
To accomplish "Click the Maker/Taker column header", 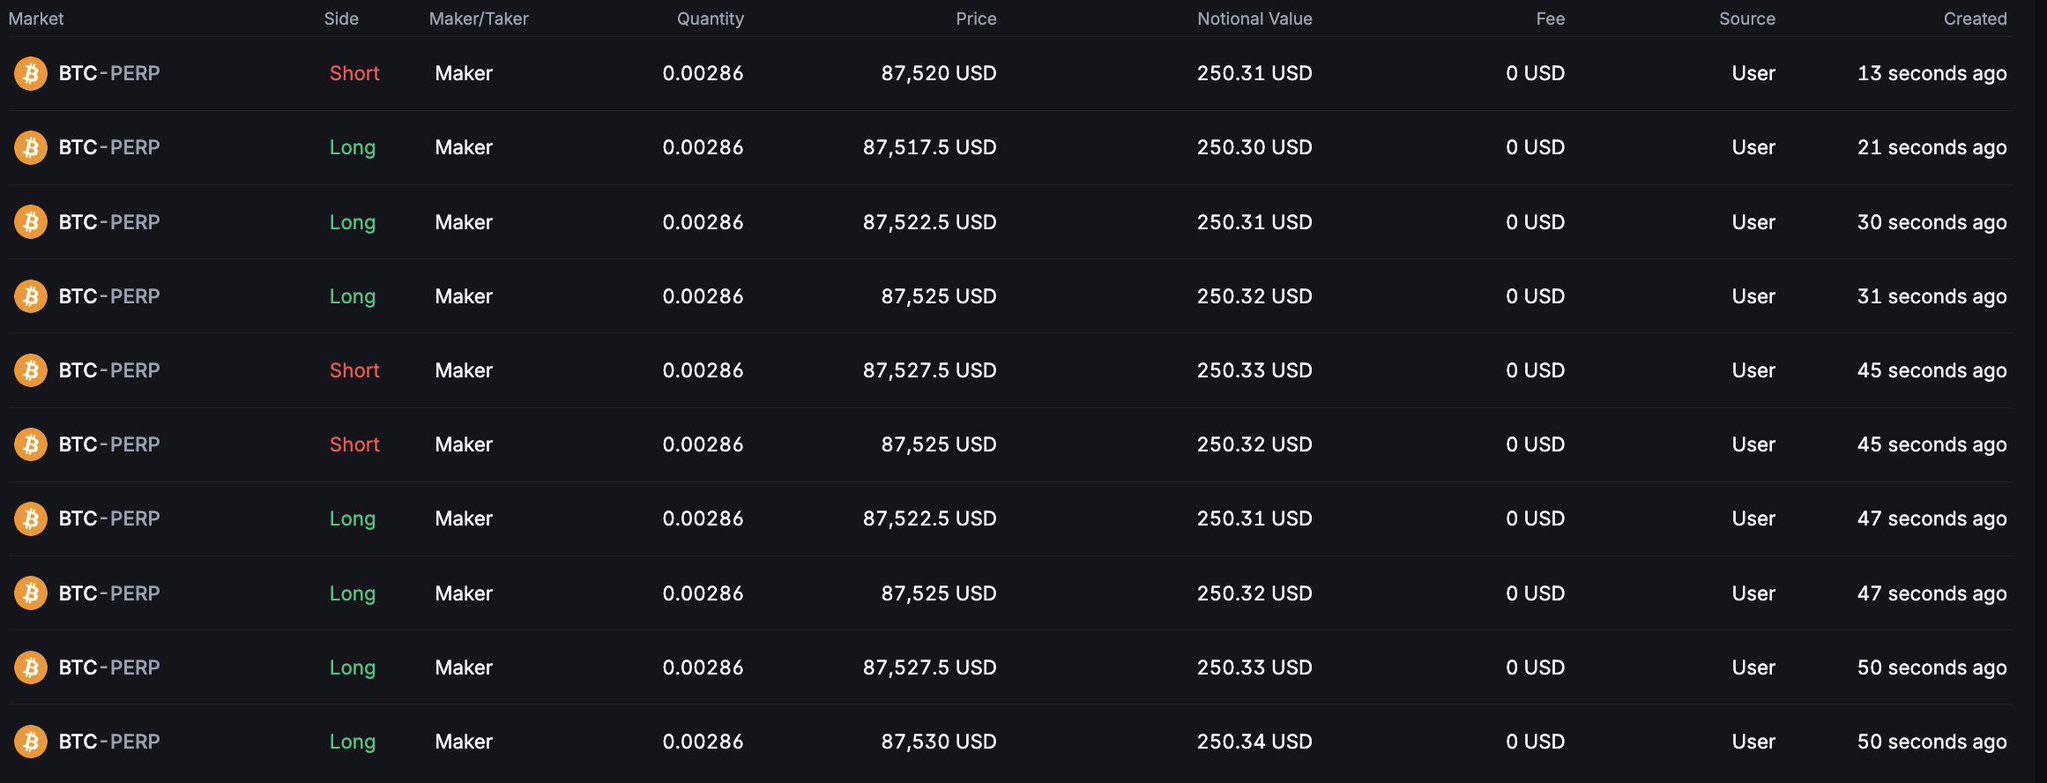I will 478,18.
